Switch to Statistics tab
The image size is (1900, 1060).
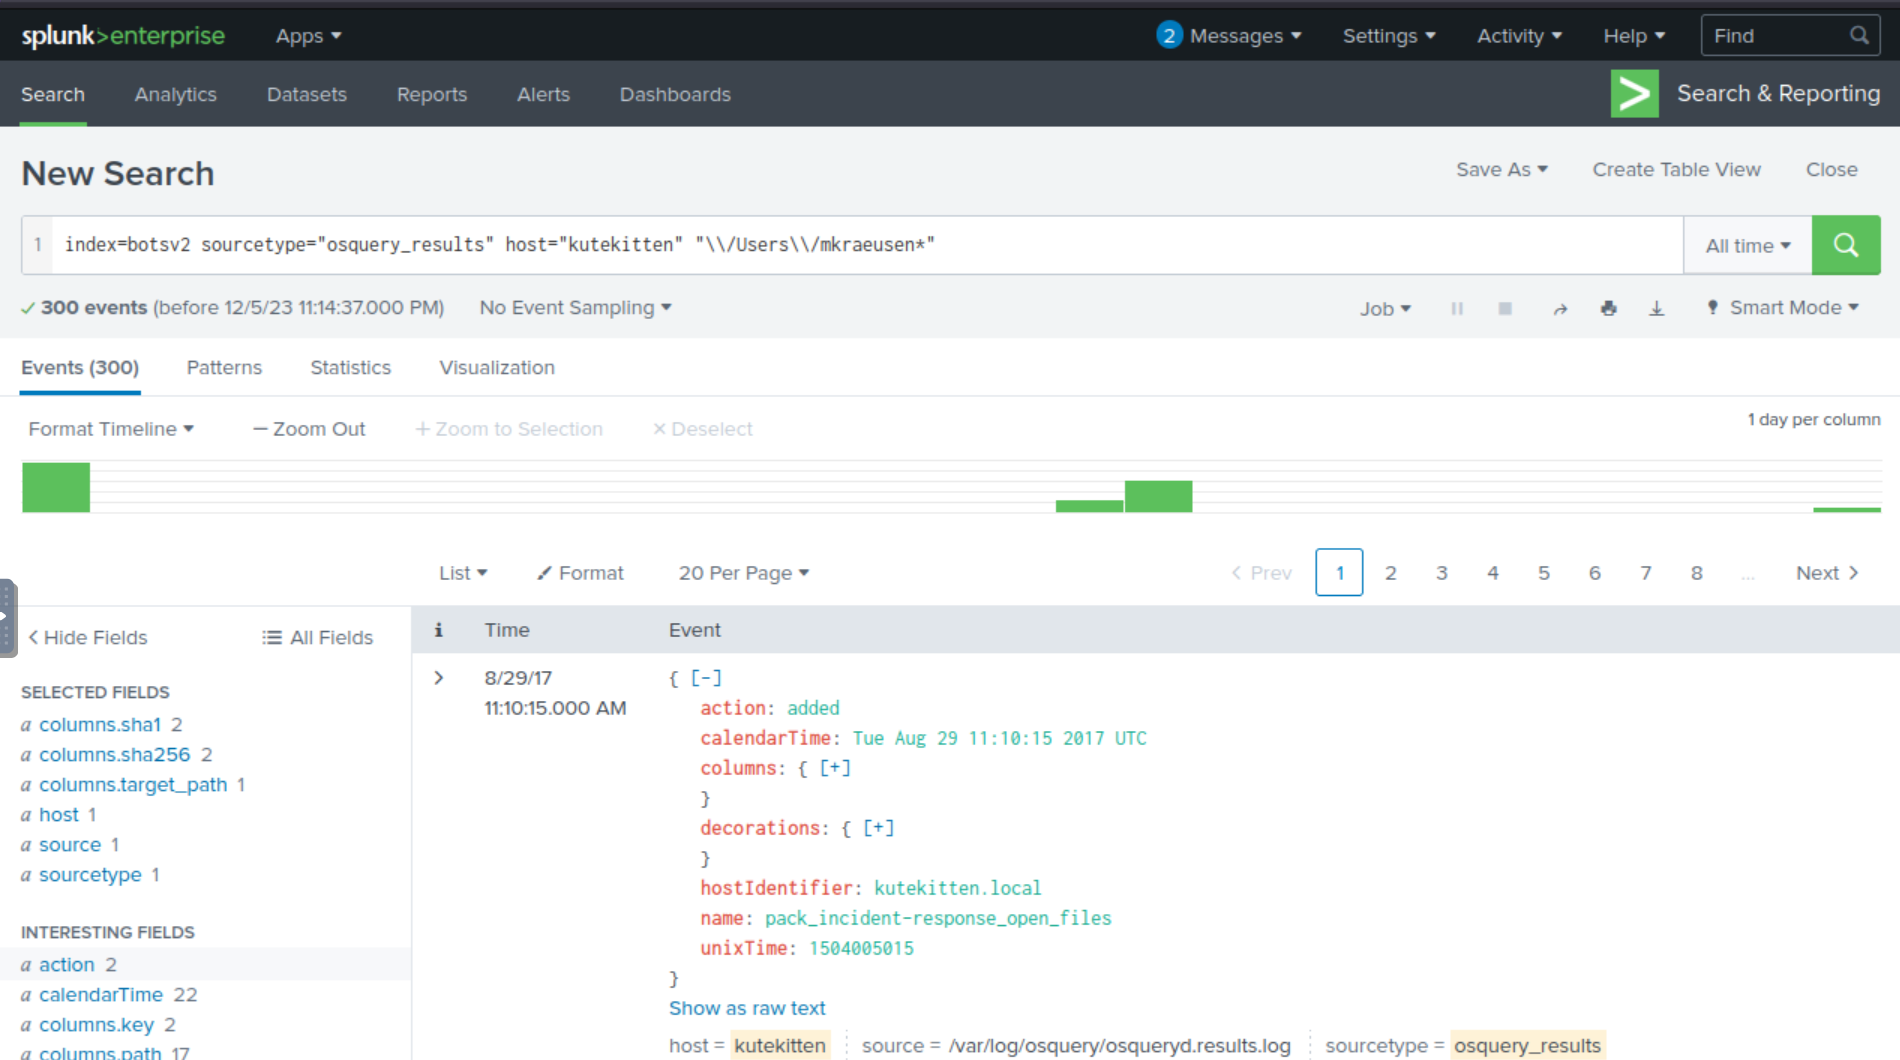pyautogui.click(x=351, y=368)
